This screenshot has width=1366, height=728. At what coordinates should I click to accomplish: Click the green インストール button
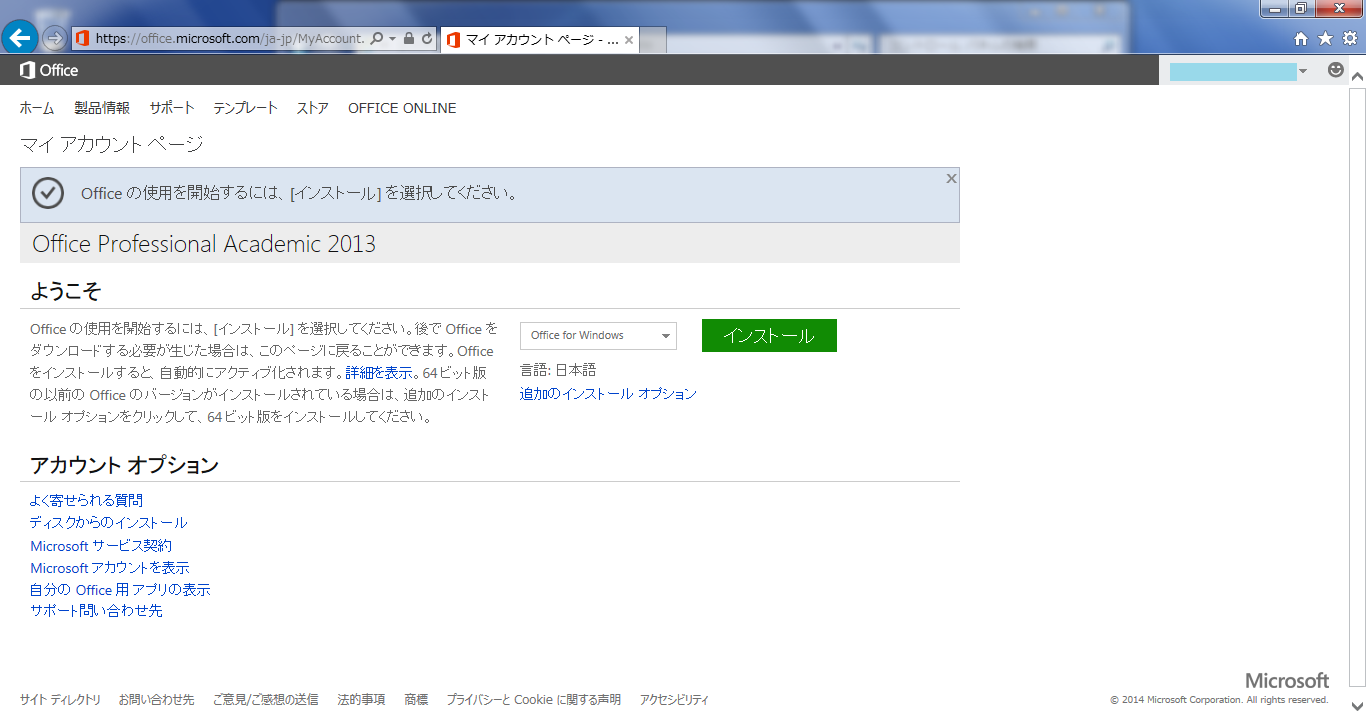coord(769,336)
